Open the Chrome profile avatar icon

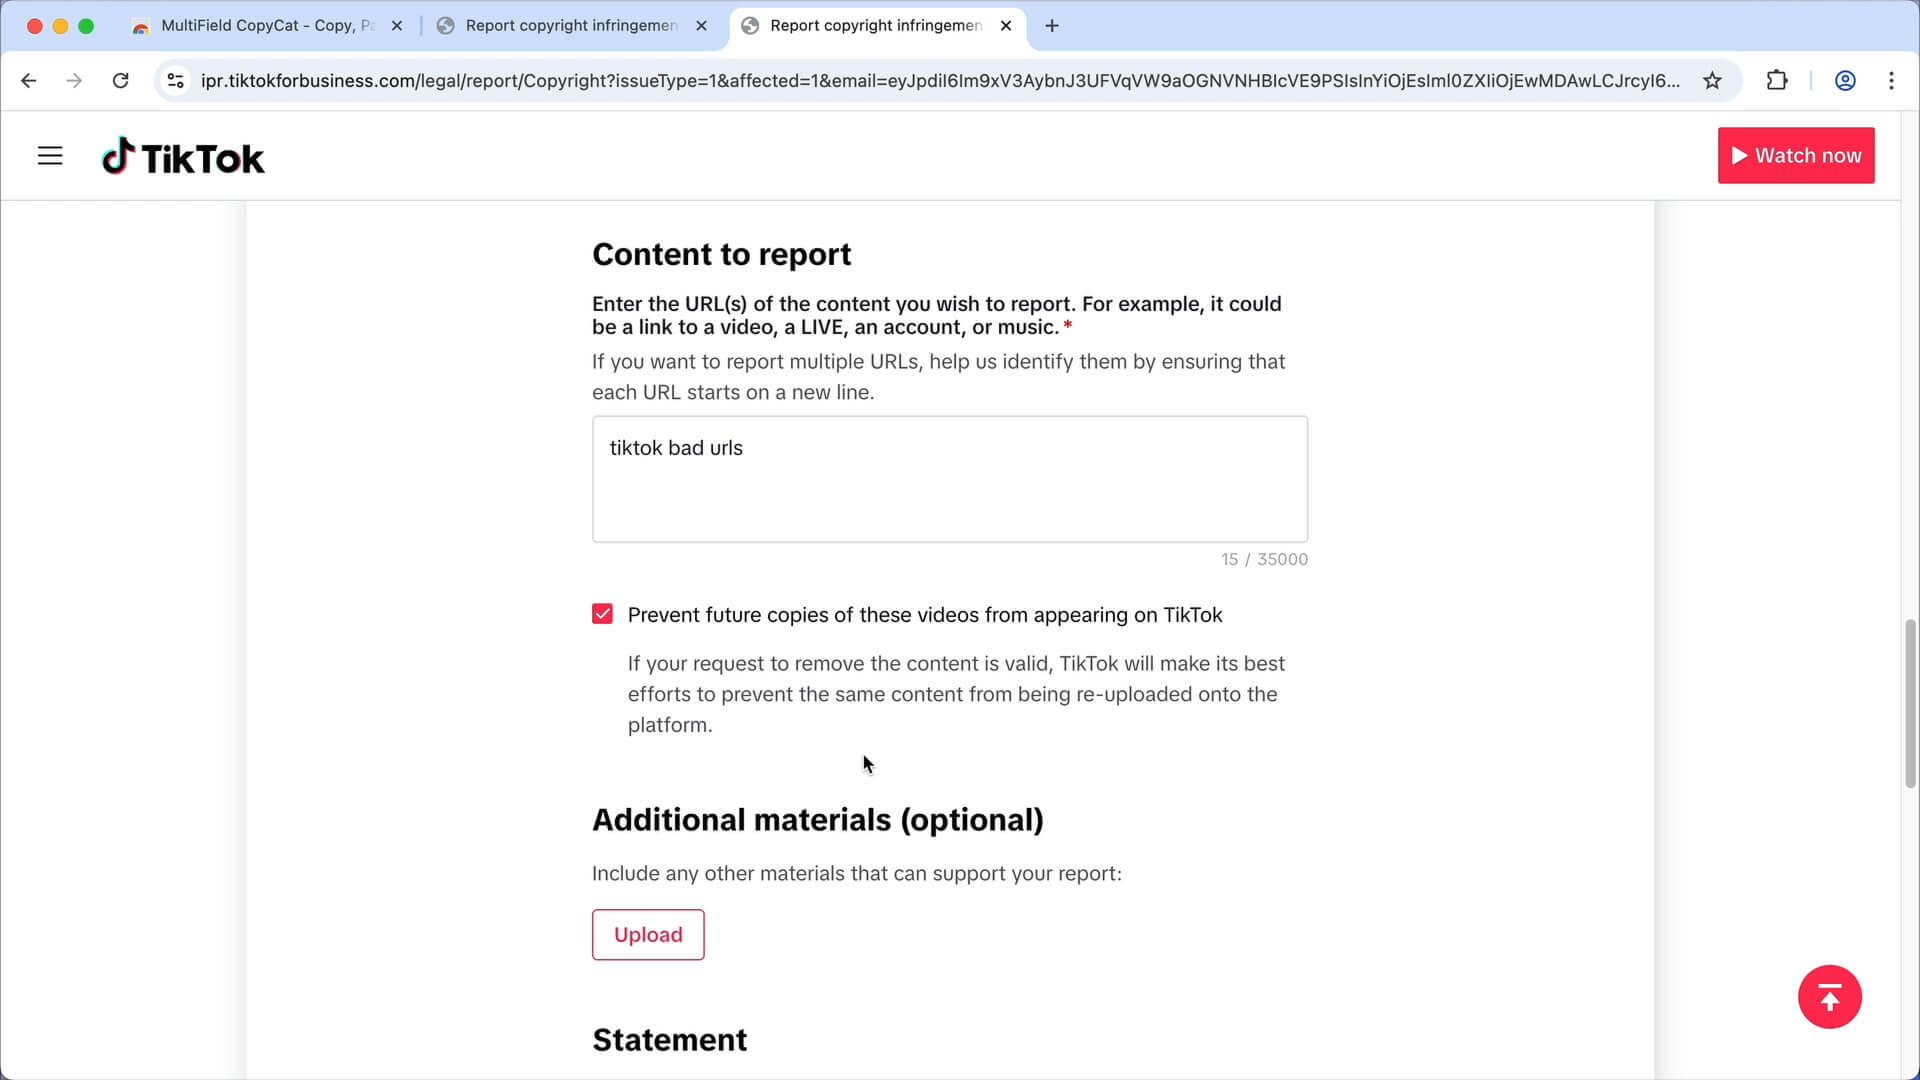click(1845, 81)
